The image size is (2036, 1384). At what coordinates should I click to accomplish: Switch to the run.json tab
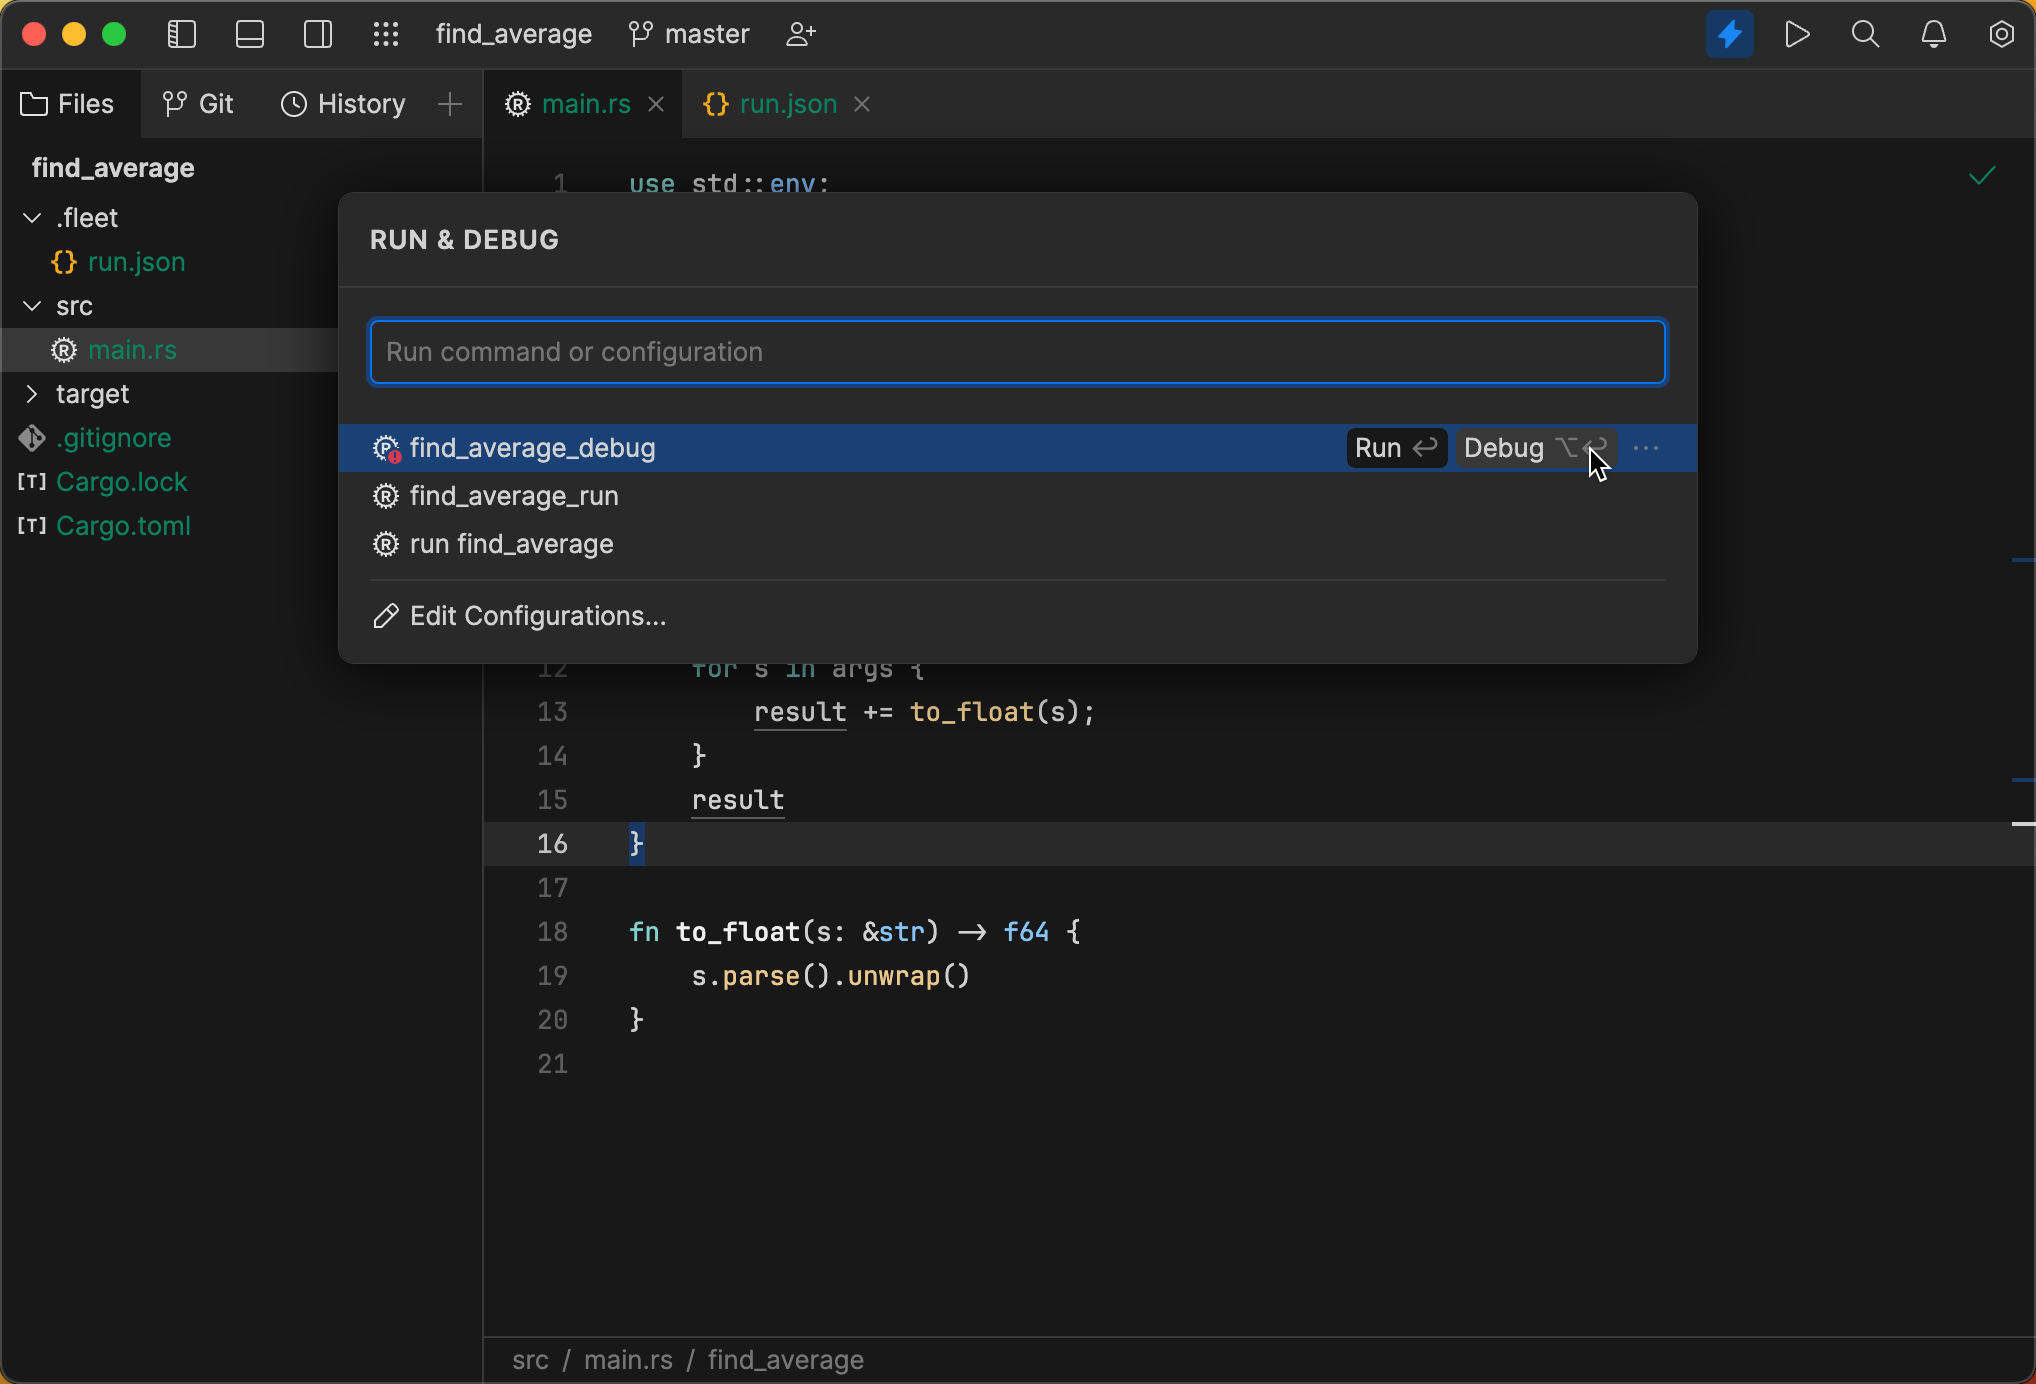coord(786,103)
